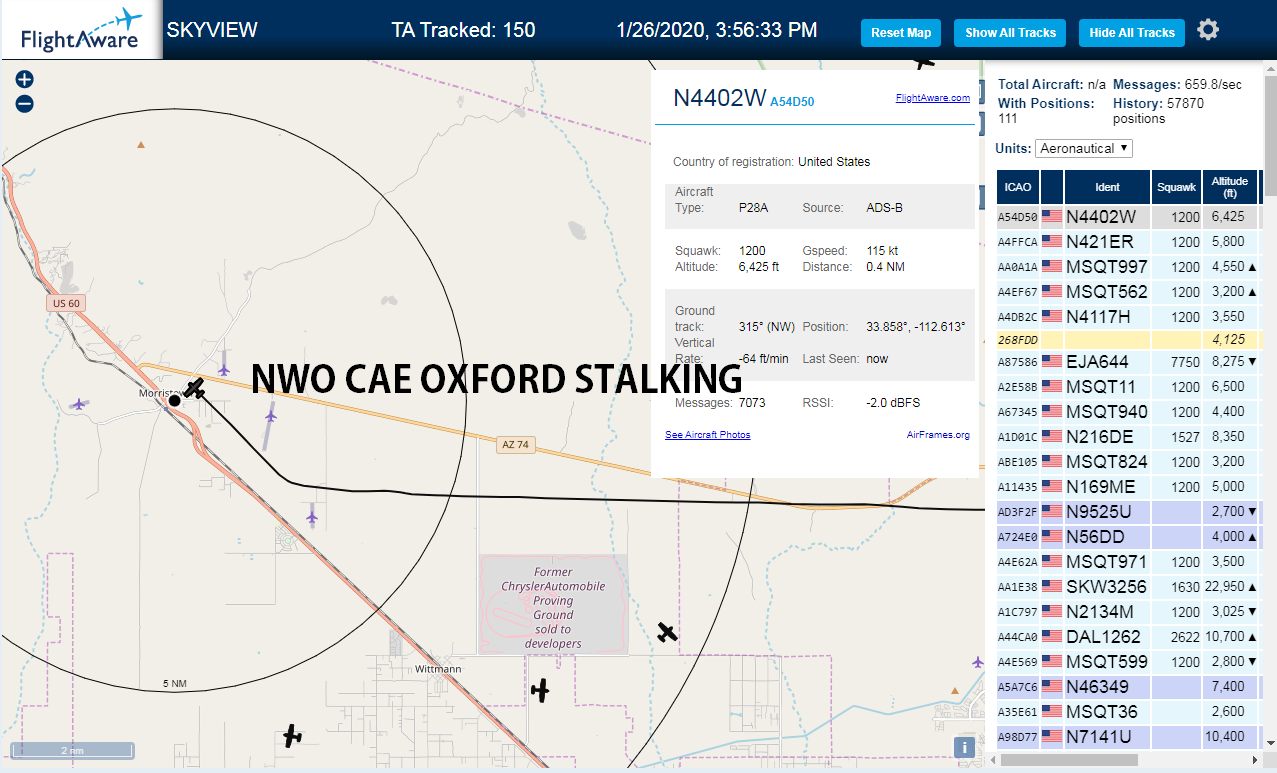
Task: Select MSQT997 row in table
Action: (1128, 266)
